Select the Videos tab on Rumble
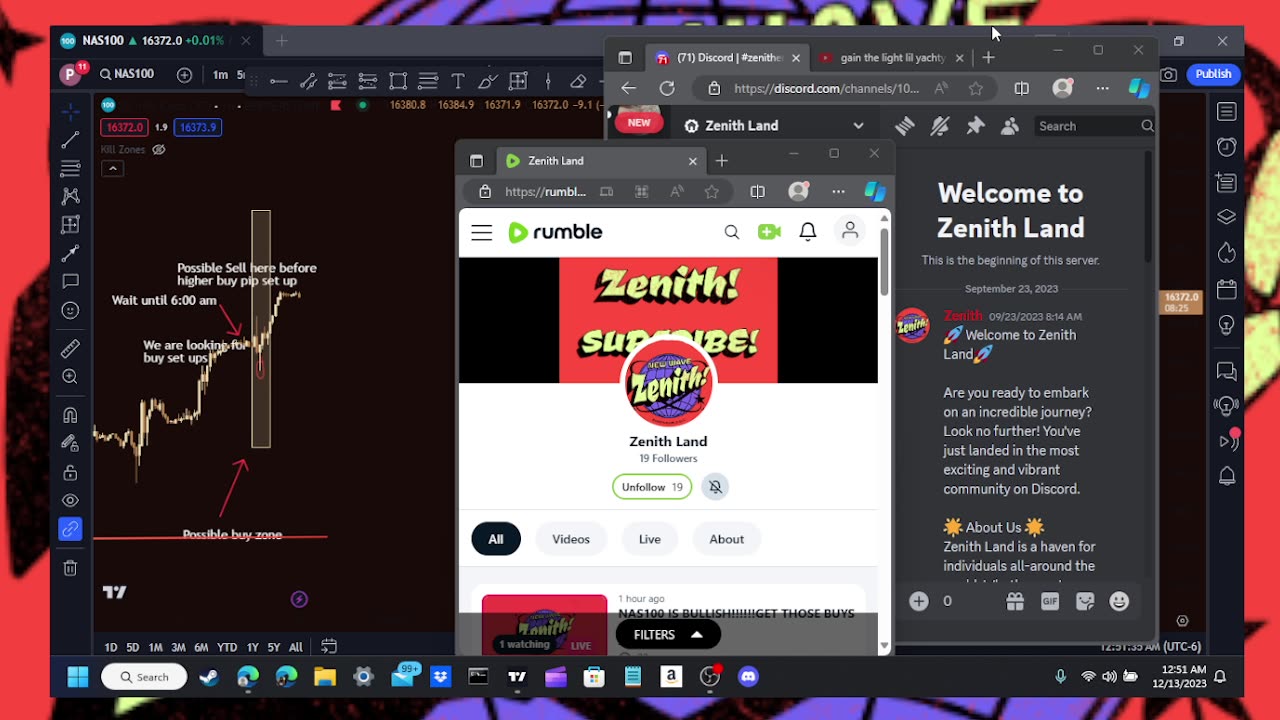Screen dimensions: 1280x720 (x=571, y=539)
